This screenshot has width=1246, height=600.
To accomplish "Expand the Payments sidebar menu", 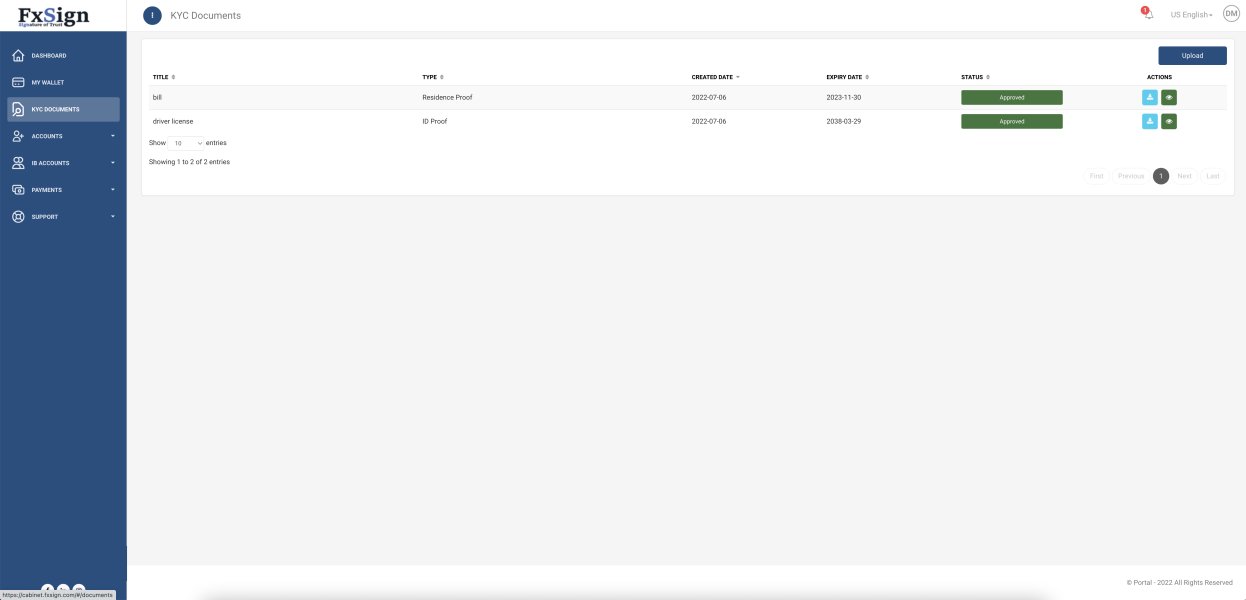I will point(63,190).
